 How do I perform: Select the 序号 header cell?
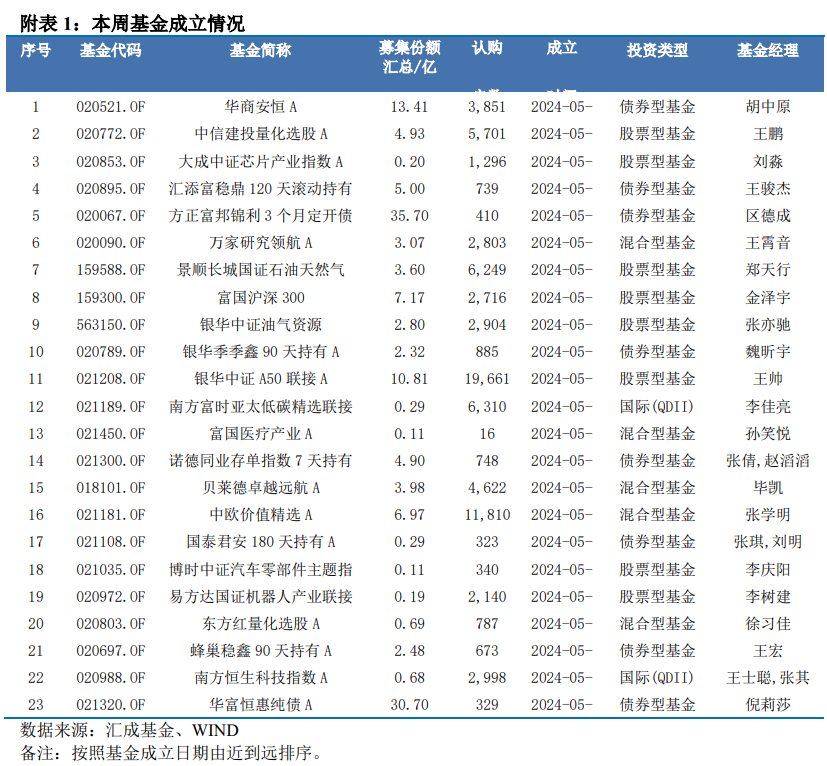coord(36,50)
